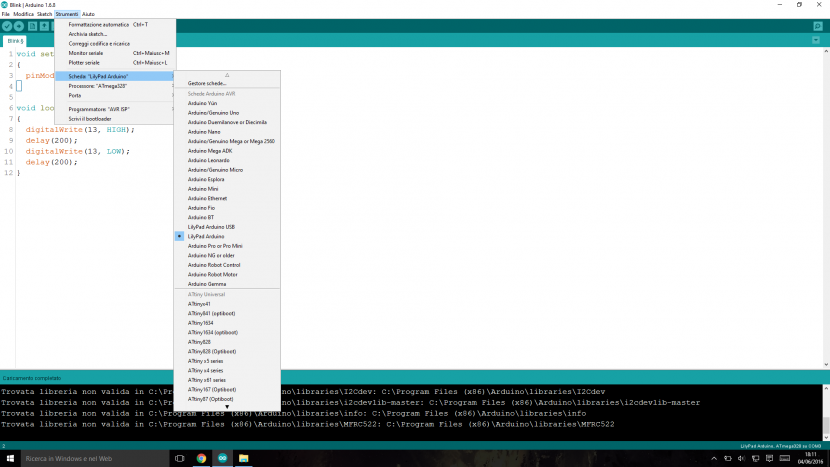Choose Formattazione automatica

[x=115, y=24]
